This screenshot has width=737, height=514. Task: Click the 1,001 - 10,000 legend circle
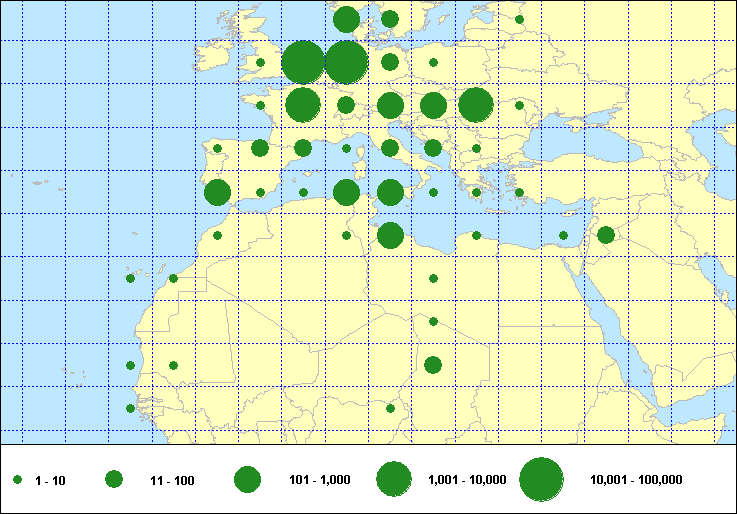(394, 480)
